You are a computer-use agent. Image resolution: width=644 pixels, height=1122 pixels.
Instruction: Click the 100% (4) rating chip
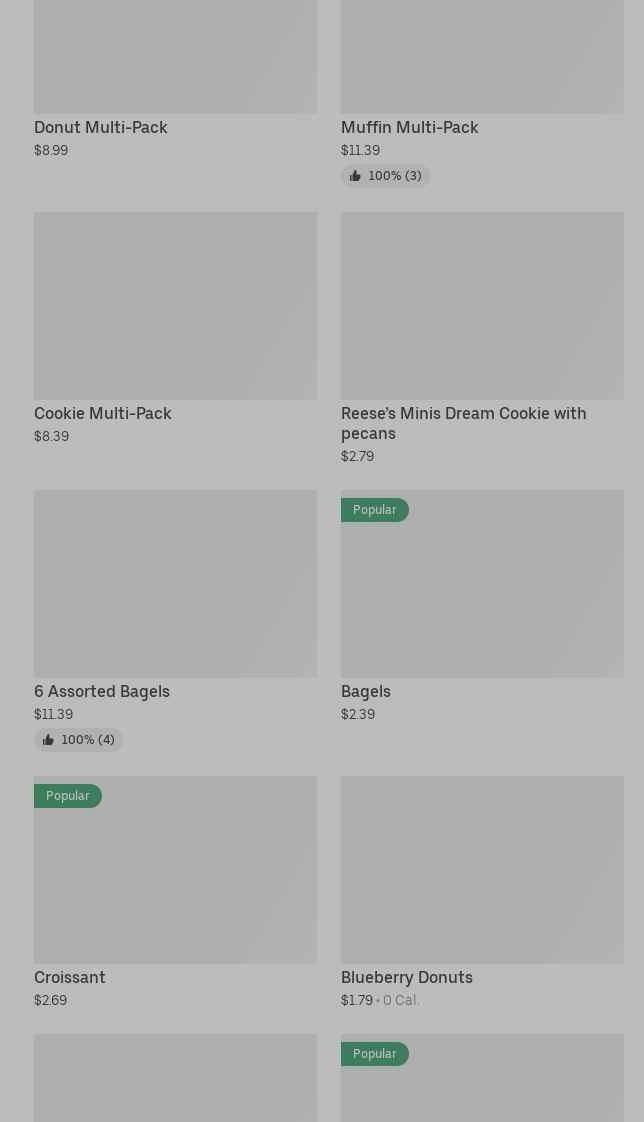click(79, 740)
